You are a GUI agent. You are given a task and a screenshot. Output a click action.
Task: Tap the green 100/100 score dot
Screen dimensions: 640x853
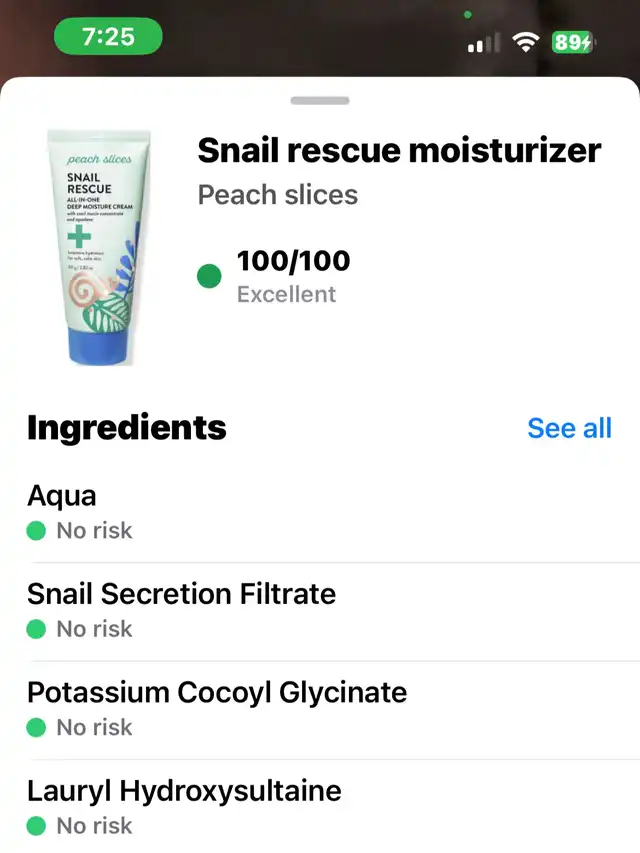(209, 276)
